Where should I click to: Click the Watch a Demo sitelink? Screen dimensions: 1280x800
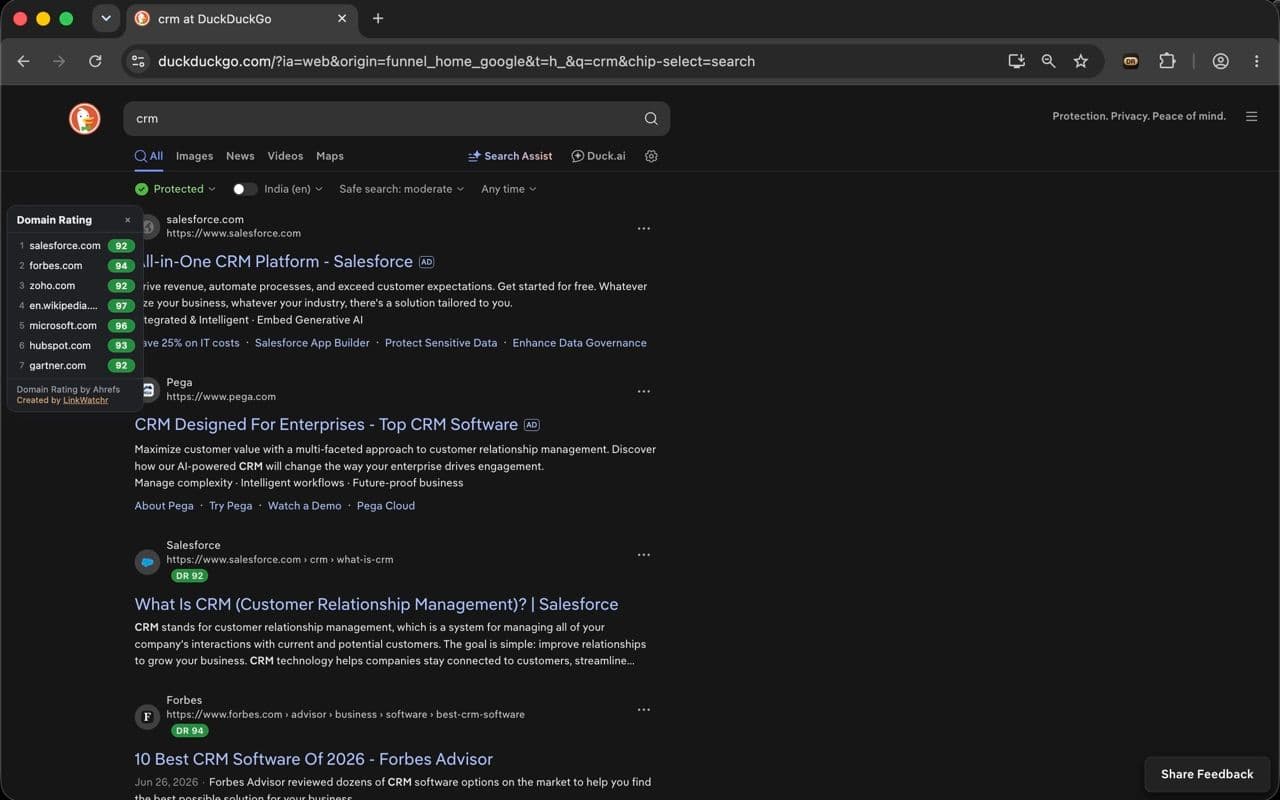click(x=305, y=506)
